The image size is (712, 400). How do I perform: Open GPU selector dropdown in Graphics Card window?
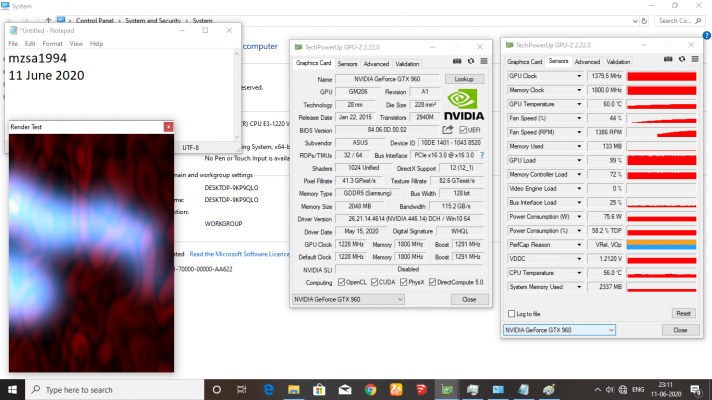pos(348,300)
